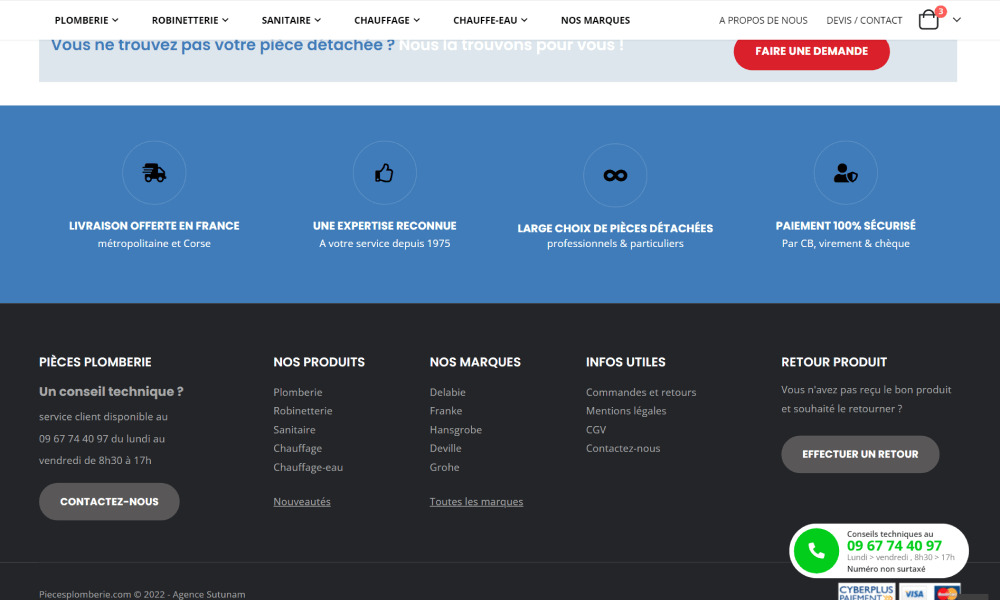
Task: Open the Mentions légales link
Action: [626, 411]
